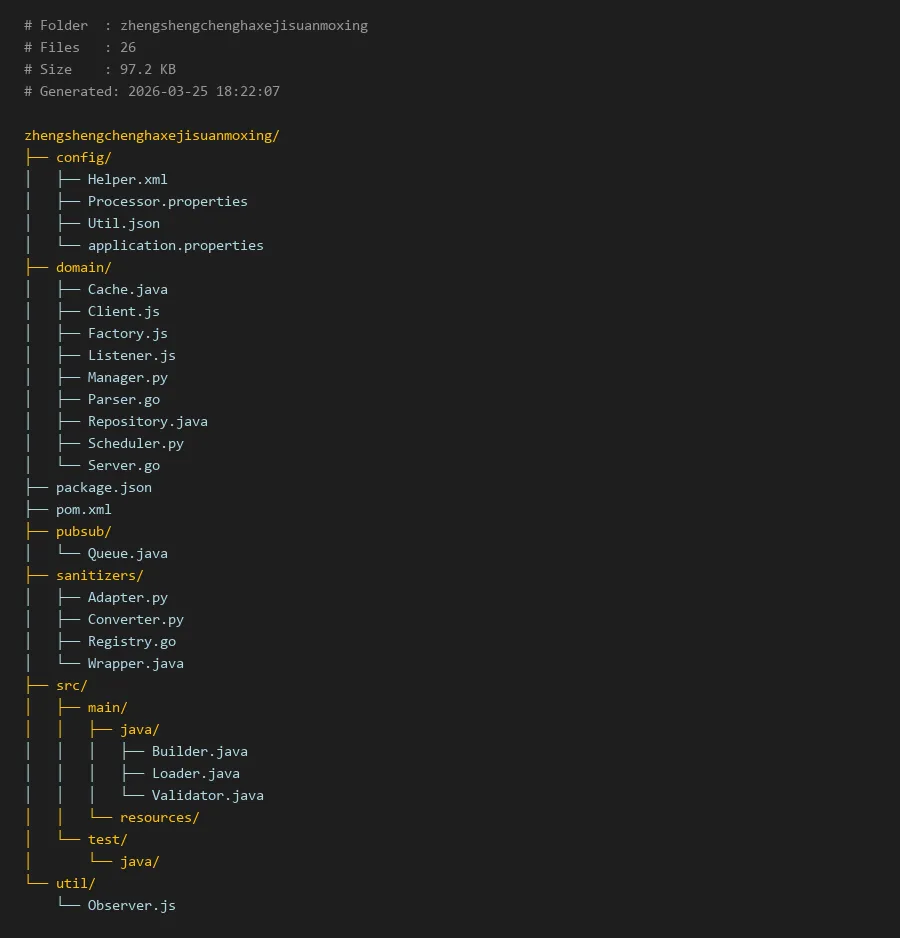Expand the domain/ folder entry
900x938 pixels.
tap(83, 267)
